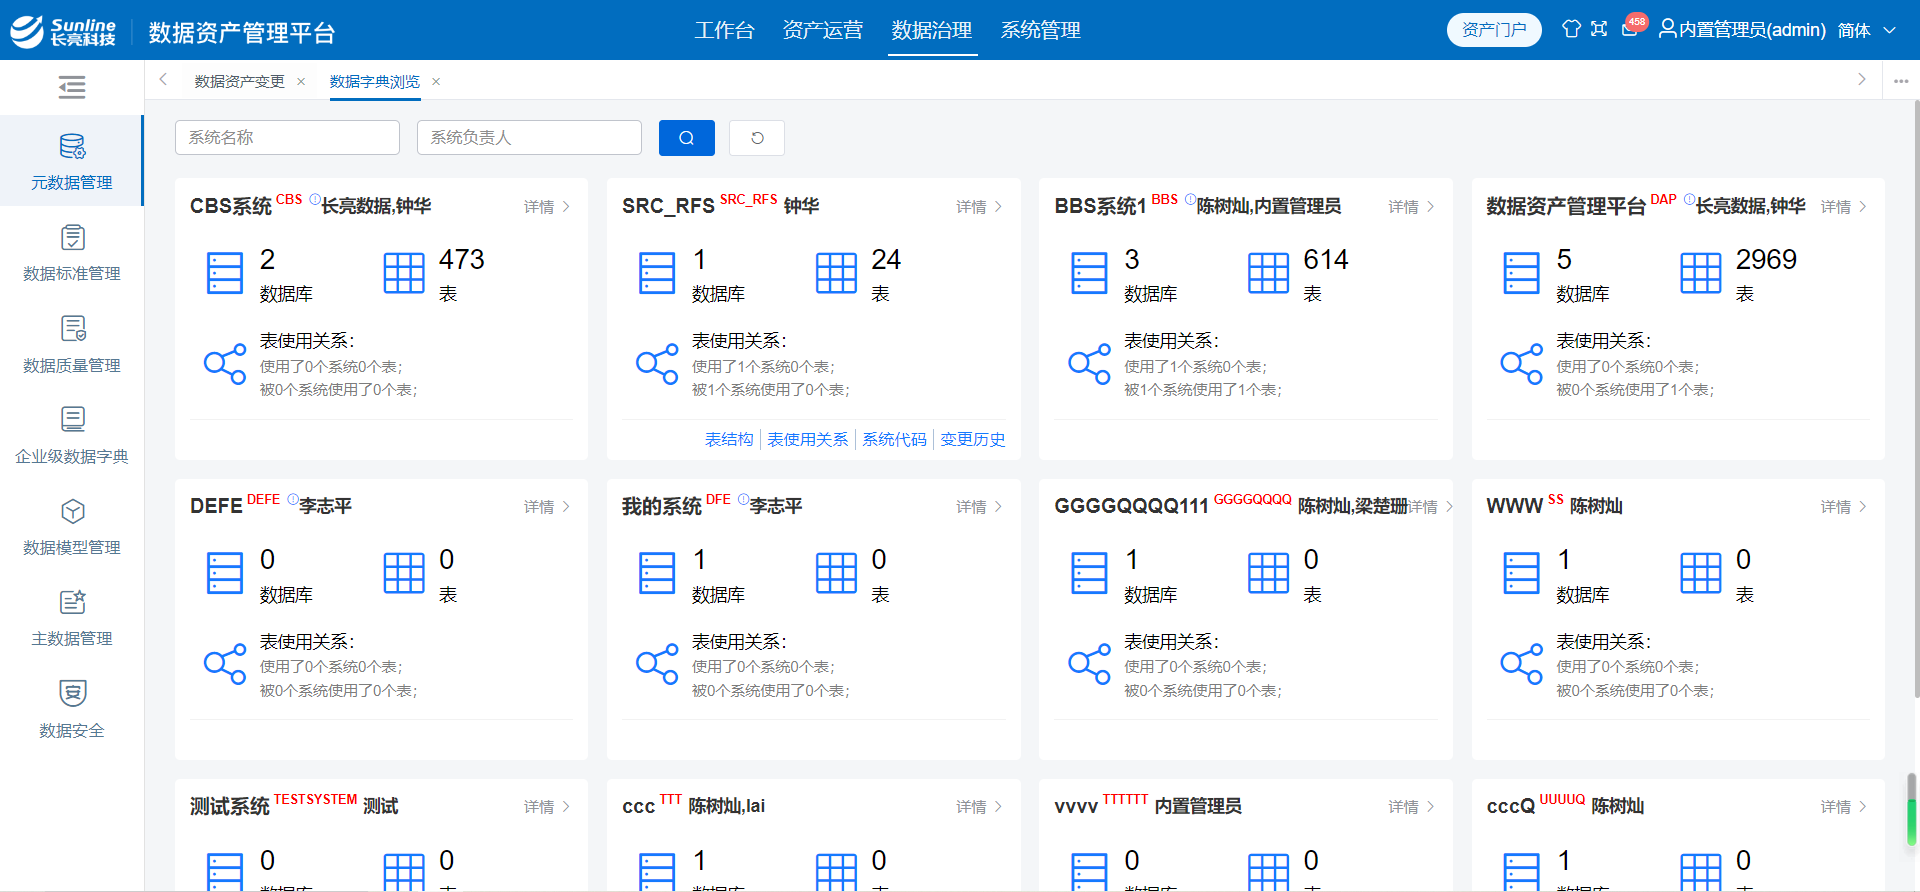Open 变更历史 link in SRC_RFS card
This screenshot has width=1920, height=892.
973,439
